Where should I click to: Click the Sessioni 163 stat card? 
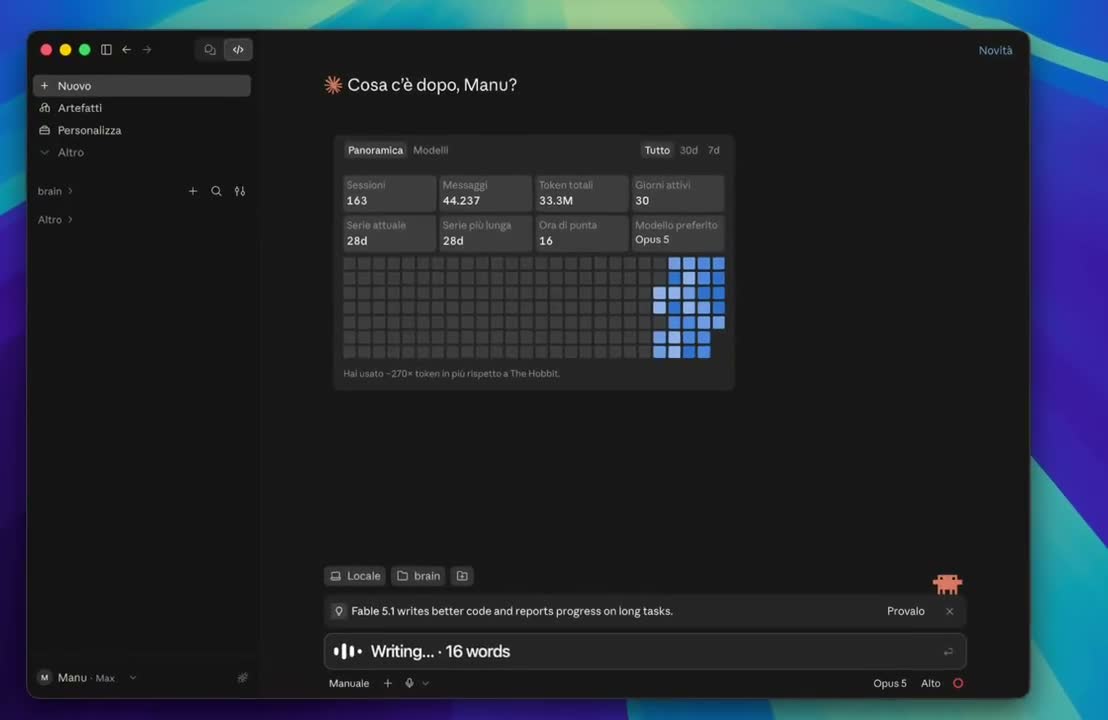pos(389,193)
